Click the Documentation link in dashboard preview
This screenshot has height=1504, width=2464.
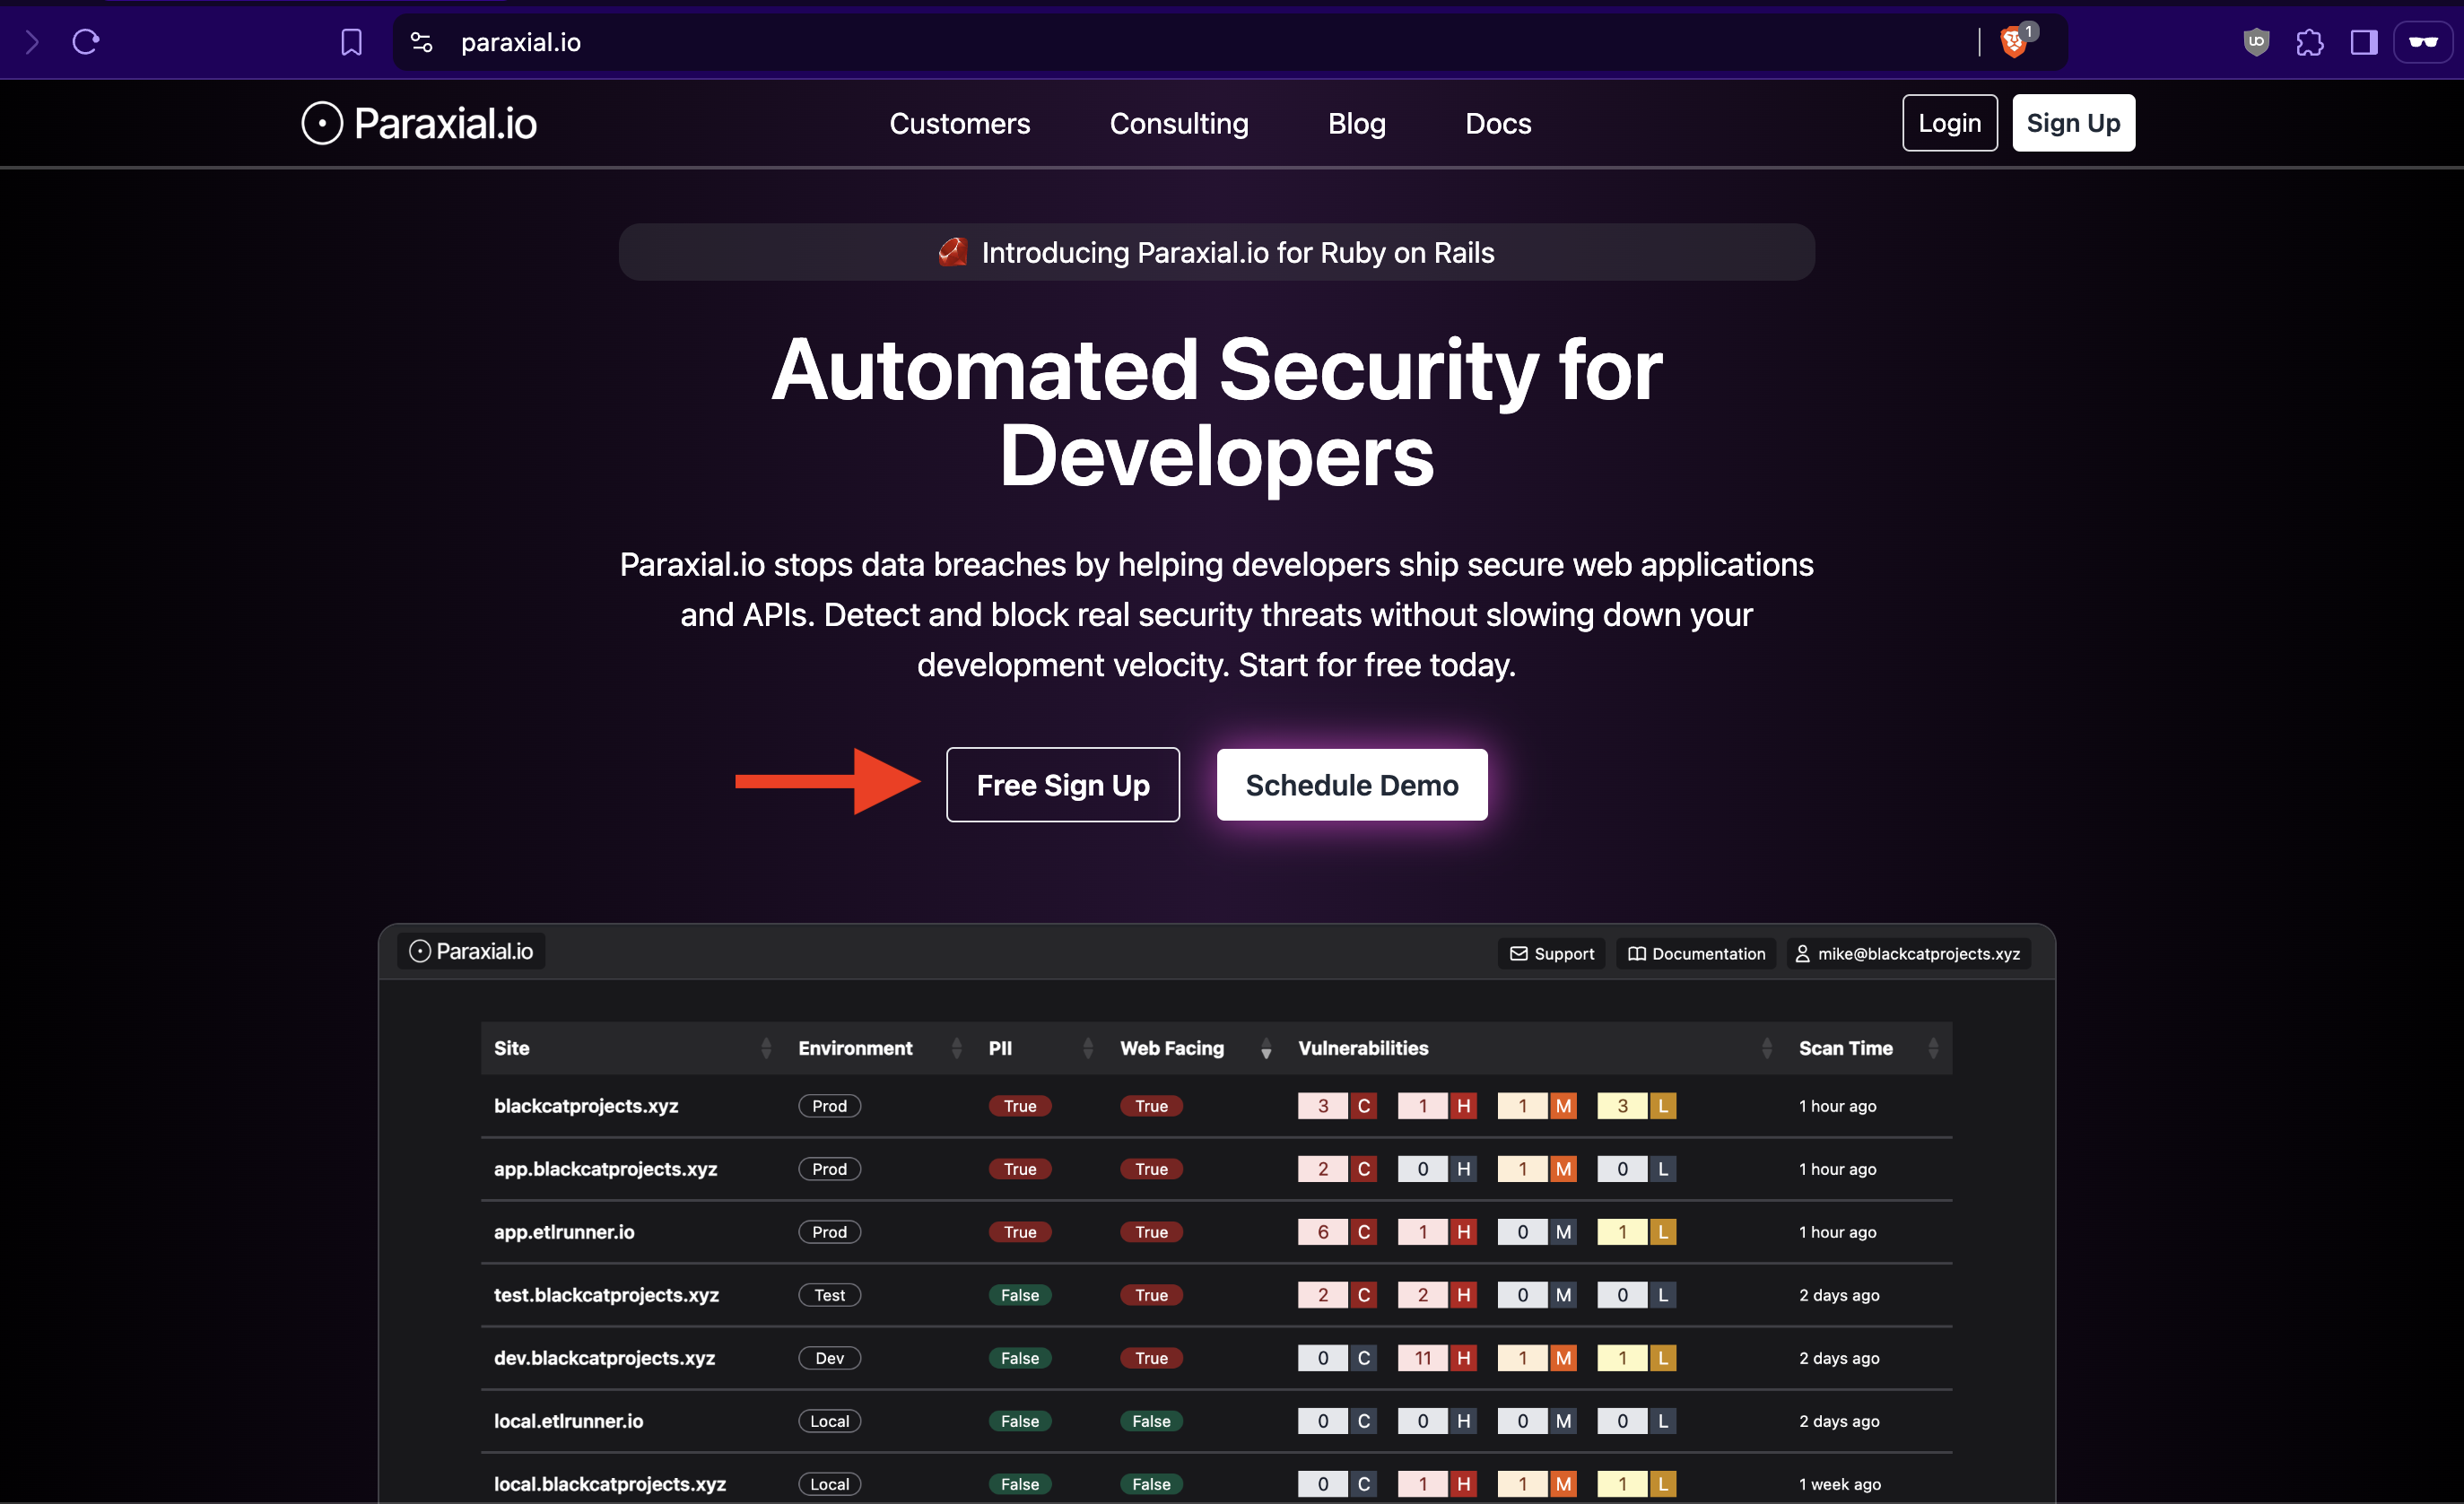[1696, 953]
